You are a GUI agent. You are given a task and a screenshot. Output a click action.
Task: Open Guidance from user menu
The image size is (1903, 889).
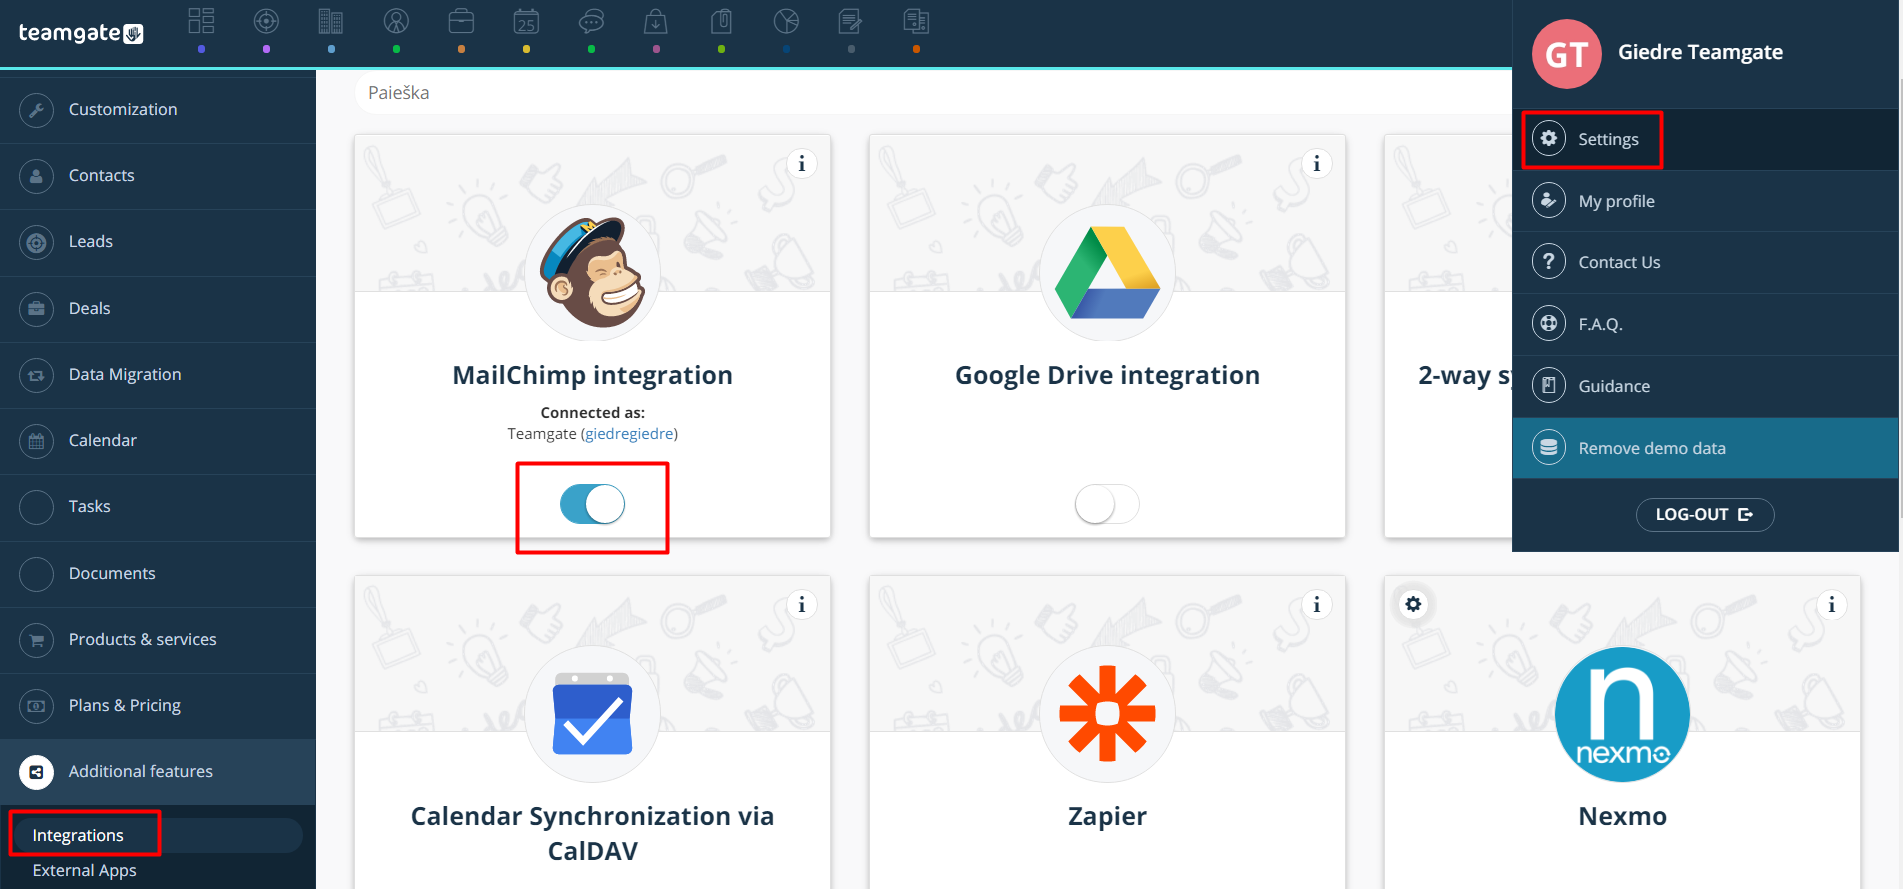1705,386
